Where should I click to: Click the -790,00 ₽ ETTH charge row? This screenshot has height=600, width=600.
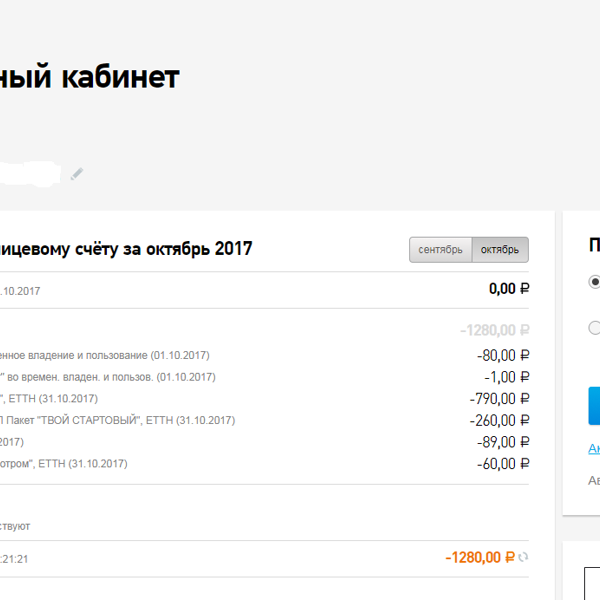pos(264,399)
